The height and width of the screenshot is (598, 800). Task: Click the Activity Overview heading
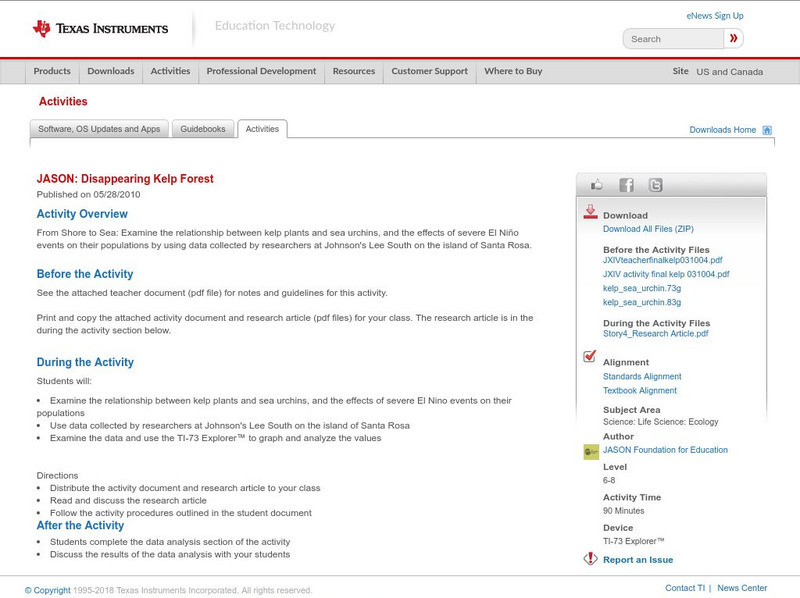pyautogui.click(x=82, y=214)
